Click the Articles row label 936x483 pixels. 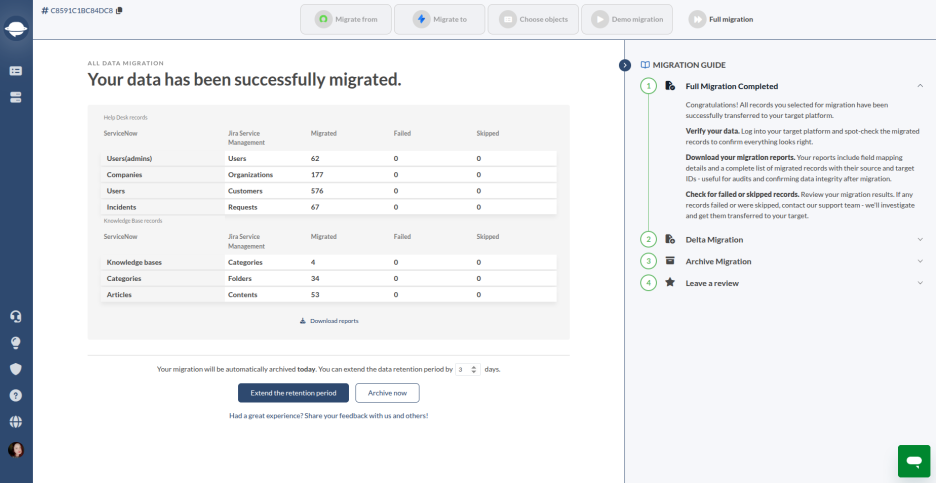click(x=119, y=295)
